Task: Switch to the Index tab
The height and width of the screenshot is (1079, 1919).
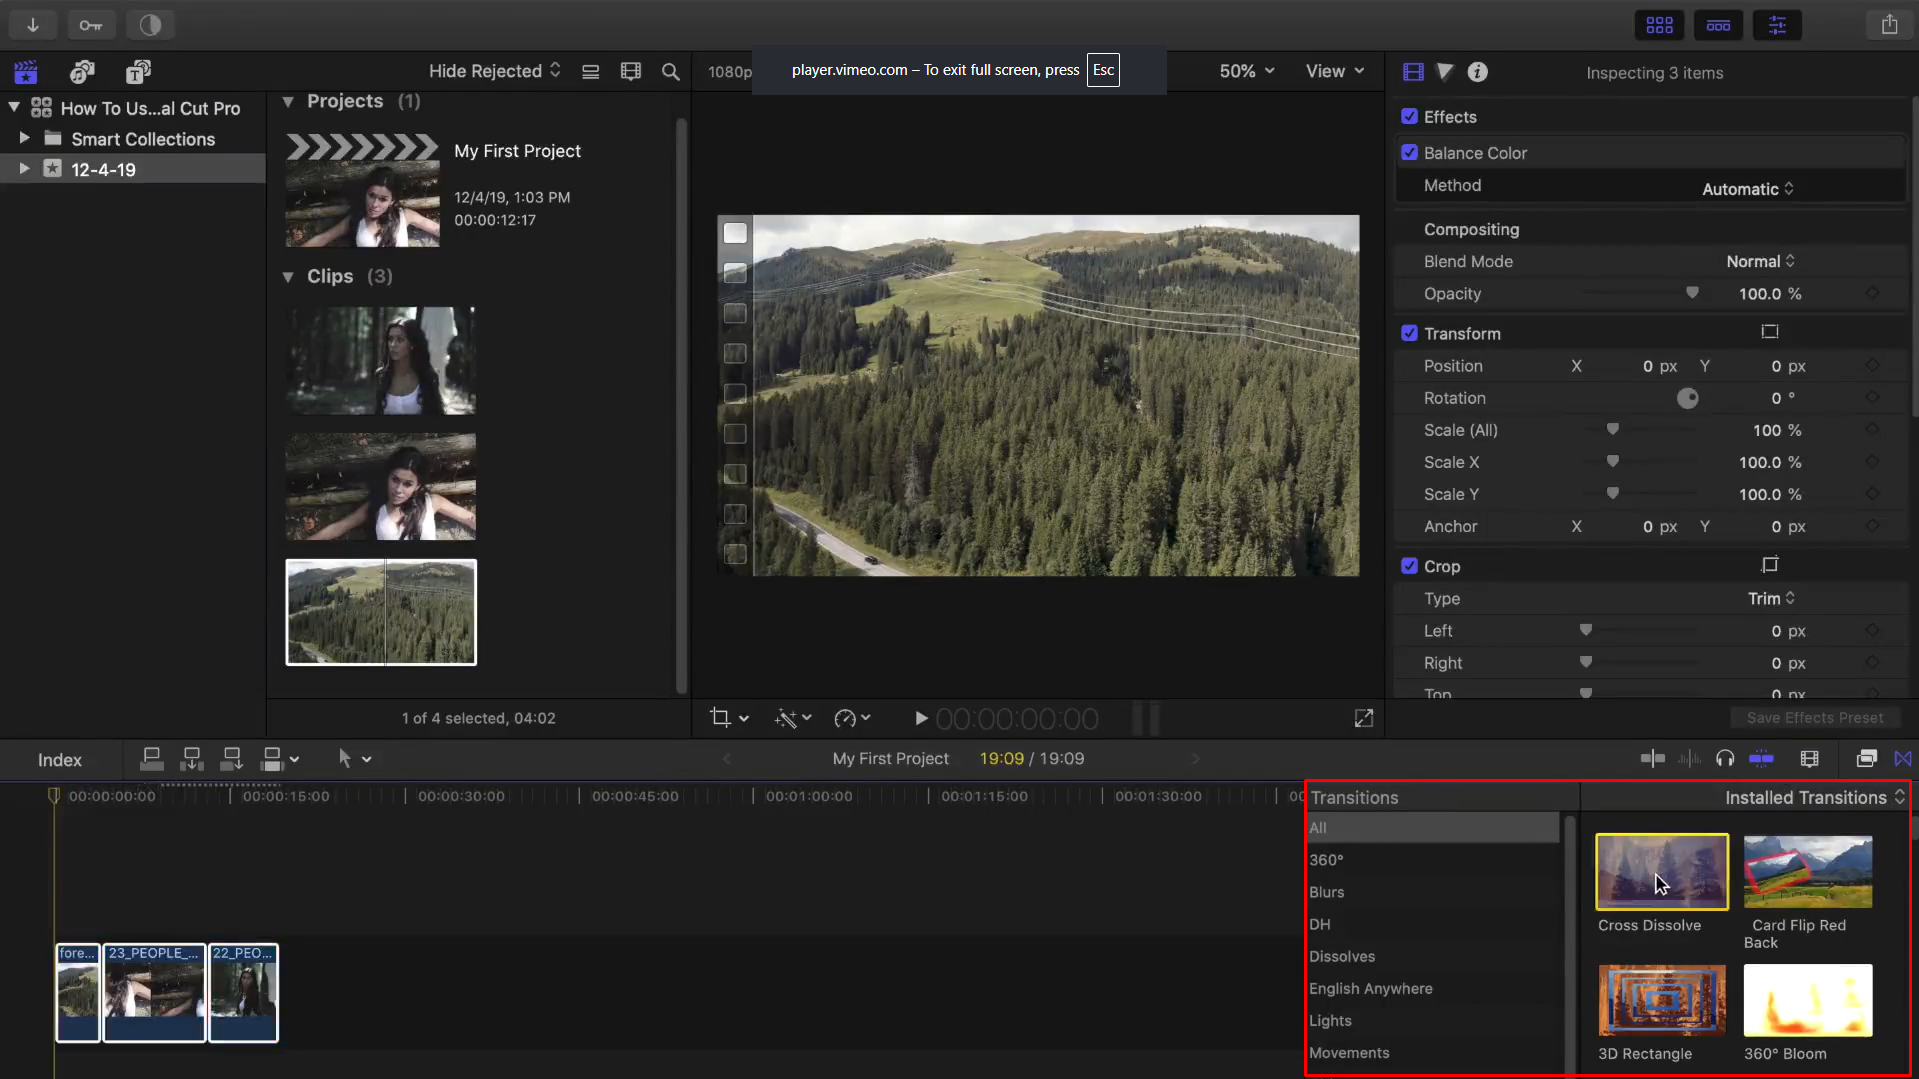Action: point(58,759)
